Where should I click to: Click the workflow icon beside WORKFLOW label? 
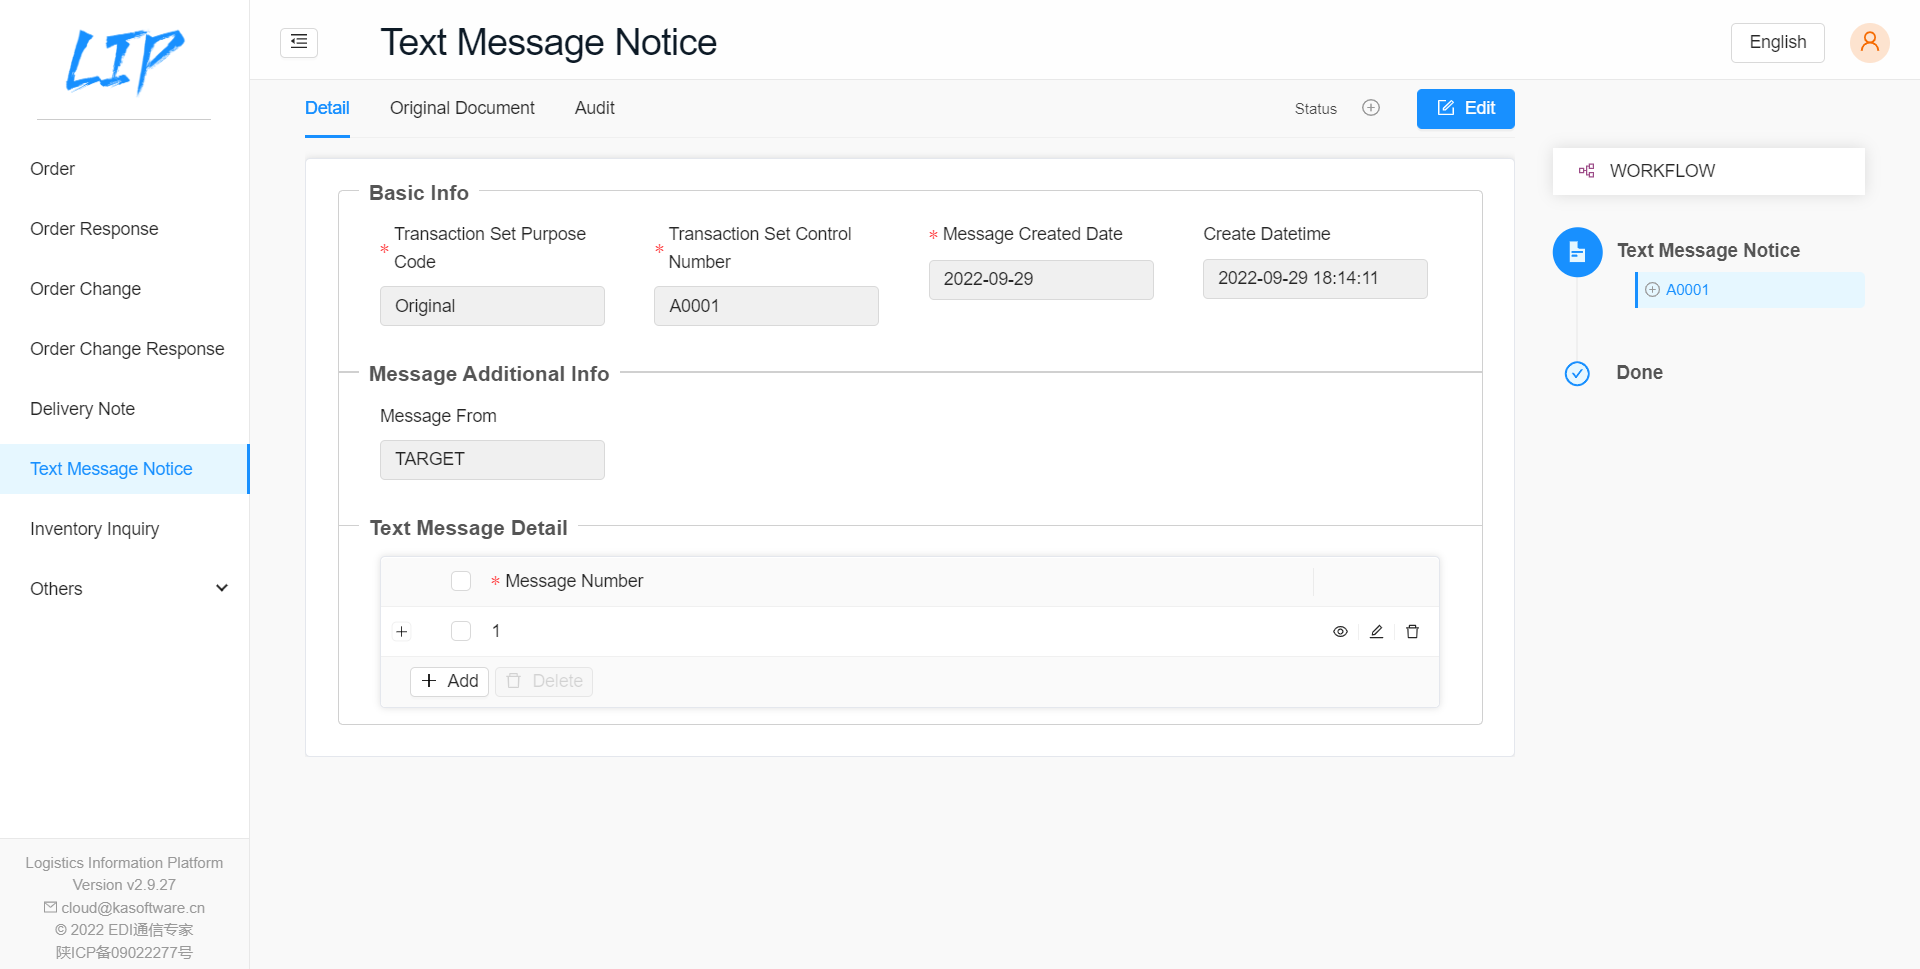[x=1586, y=170]
